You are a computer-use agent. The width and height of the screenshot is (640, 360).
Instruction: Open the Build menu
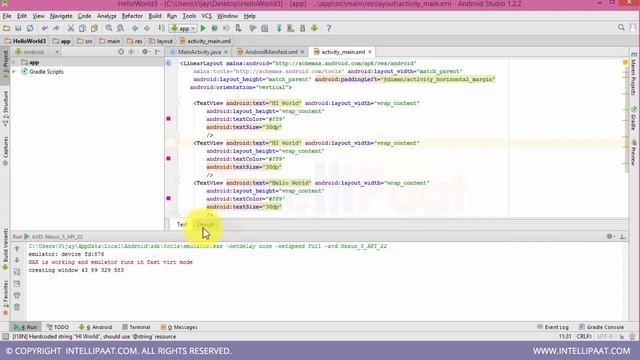tap(155, 16)
